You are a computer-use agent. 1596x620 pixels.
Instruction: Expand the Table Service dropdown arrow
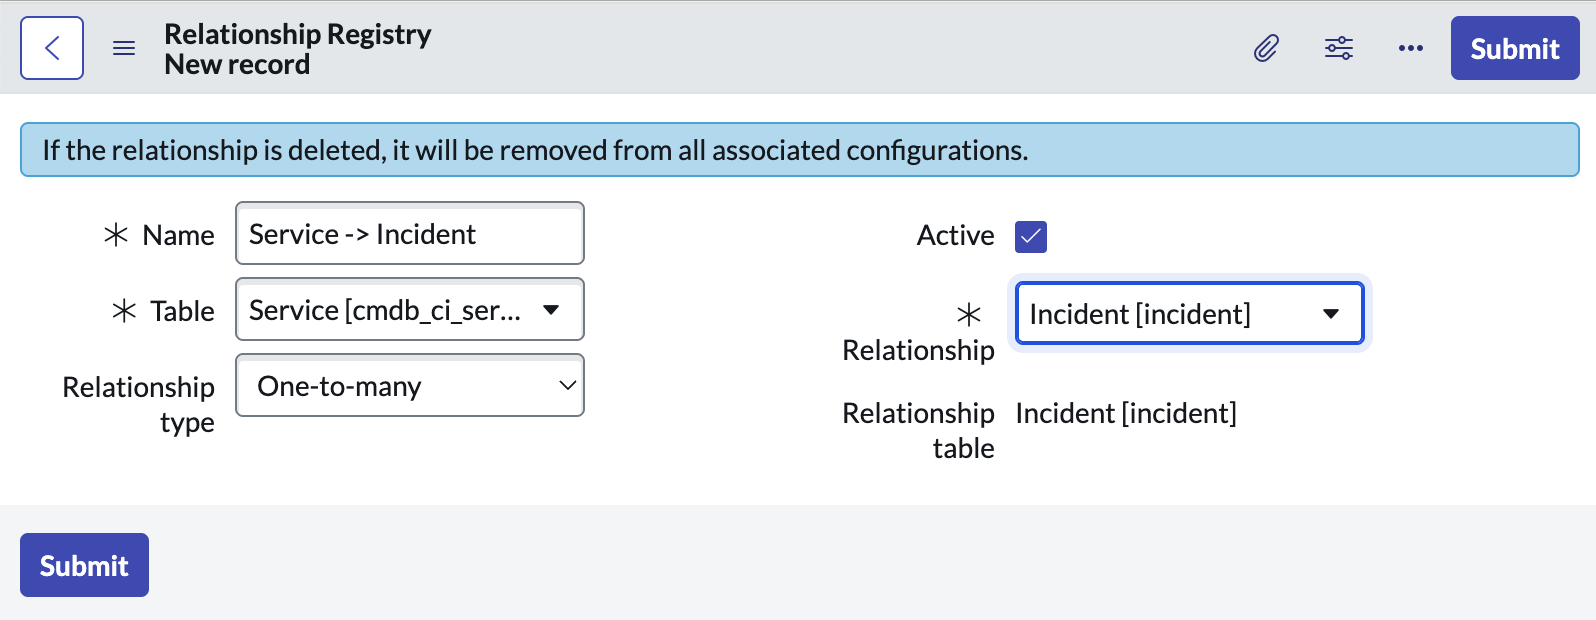click(x=551, y=310)
